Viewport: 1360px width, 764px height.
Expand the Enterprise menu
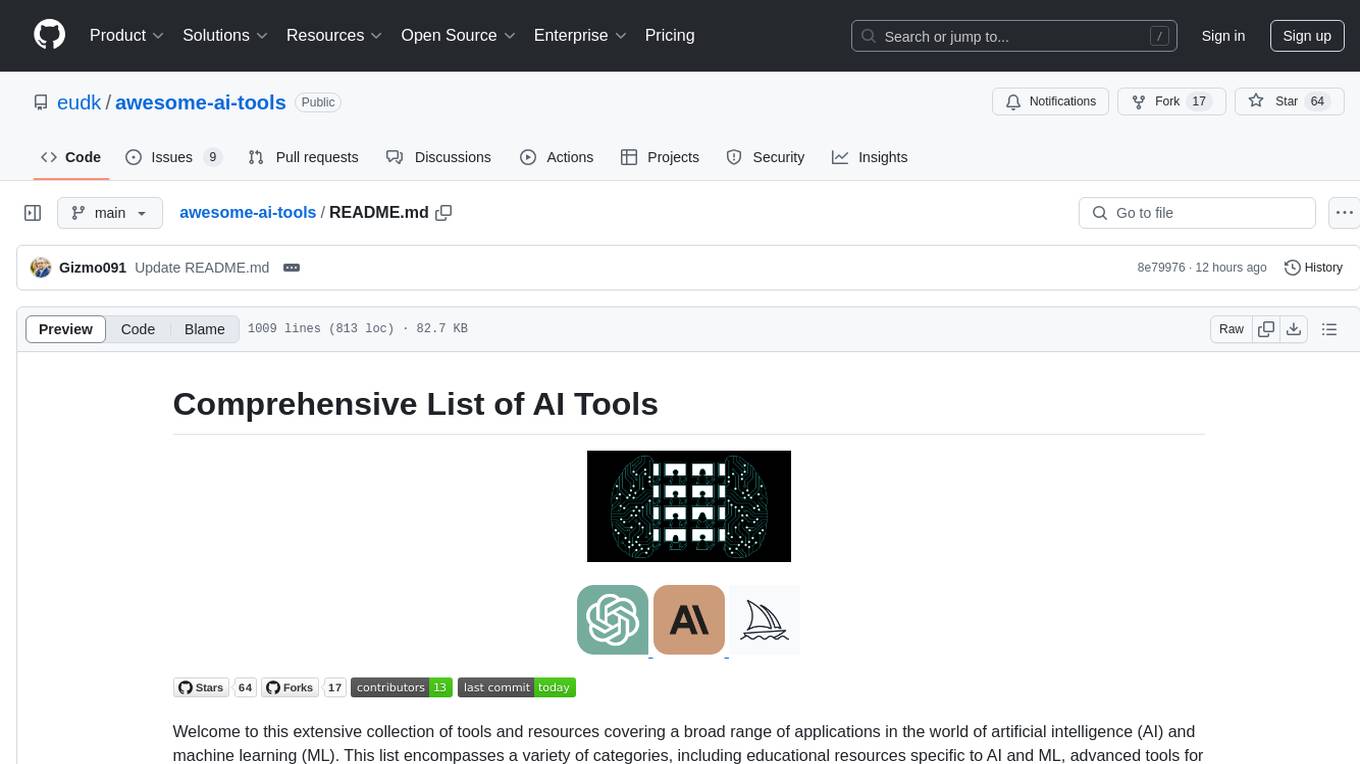click(580, 35)
